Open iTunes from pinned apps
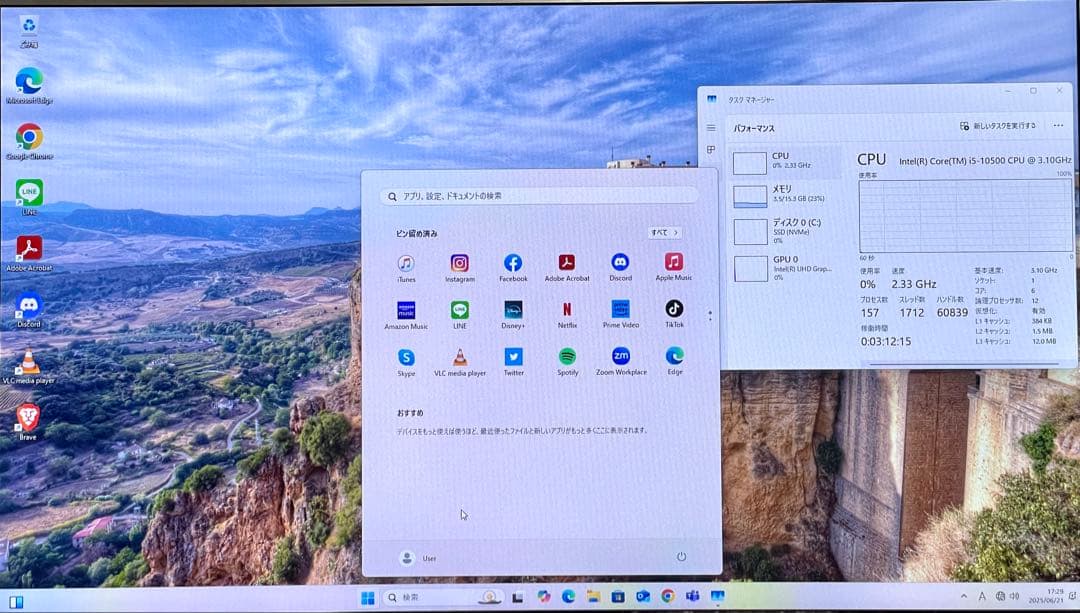The width and height of the screenshot is (1080, 613). (406, 264)
